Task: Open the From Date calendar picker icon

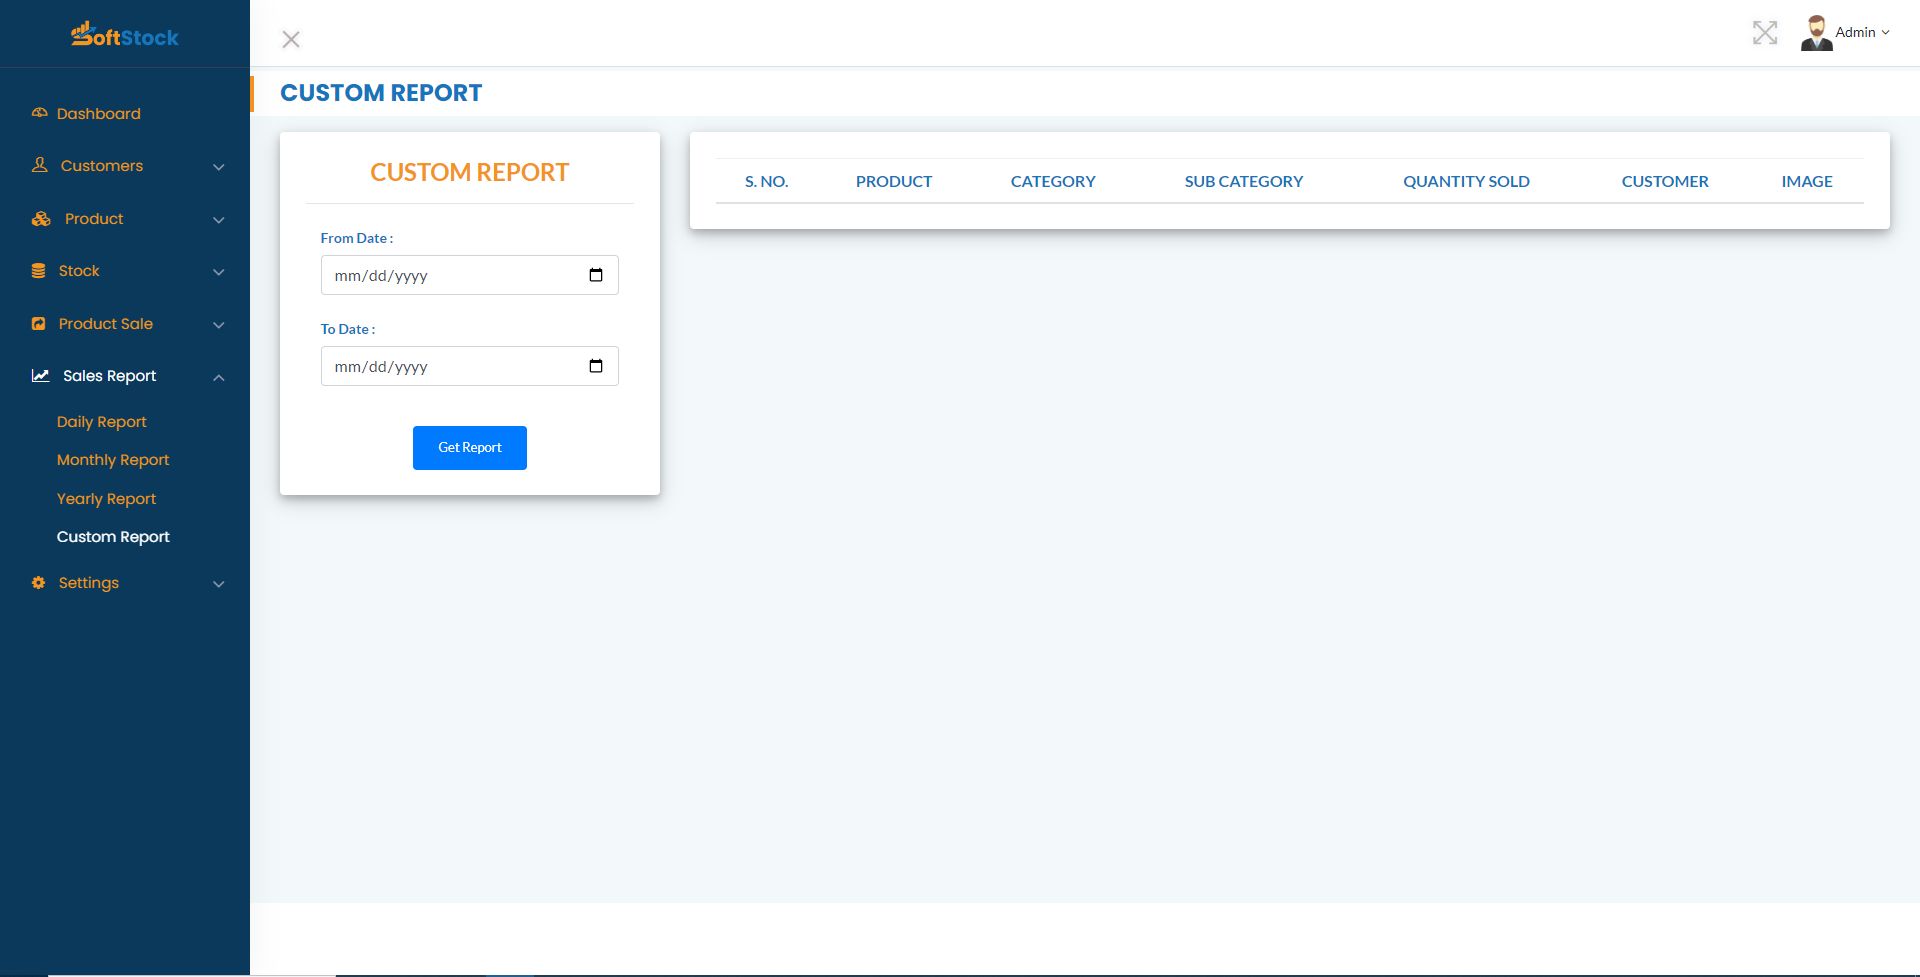Action: pyautogui.click(x=596, y=275)
